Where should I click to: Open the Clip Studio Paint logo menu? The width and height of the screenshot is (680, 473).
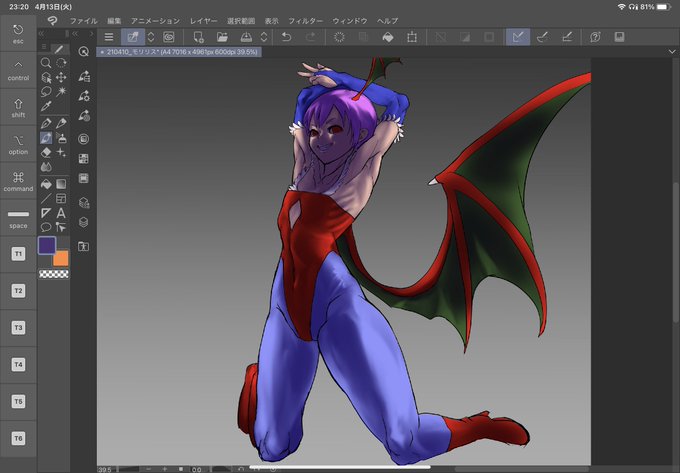coord(52,21)
